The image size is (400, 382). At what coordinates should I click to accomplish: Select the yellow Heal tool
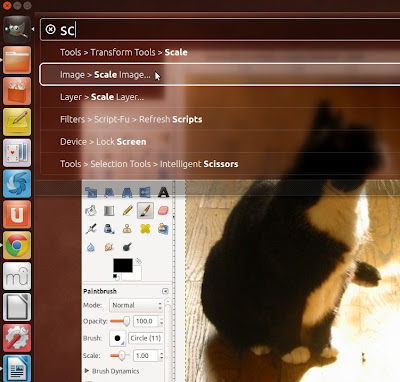(x=145, y=229)
